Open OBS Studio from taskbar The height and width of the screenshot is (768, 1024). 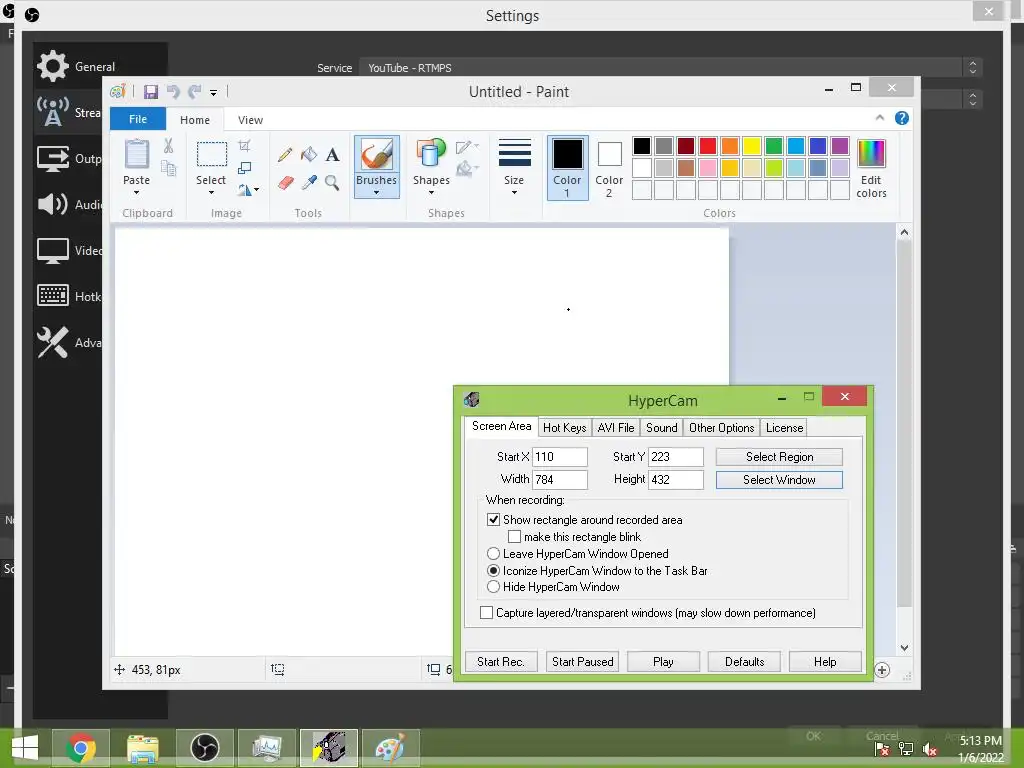[x=204, y=748]
